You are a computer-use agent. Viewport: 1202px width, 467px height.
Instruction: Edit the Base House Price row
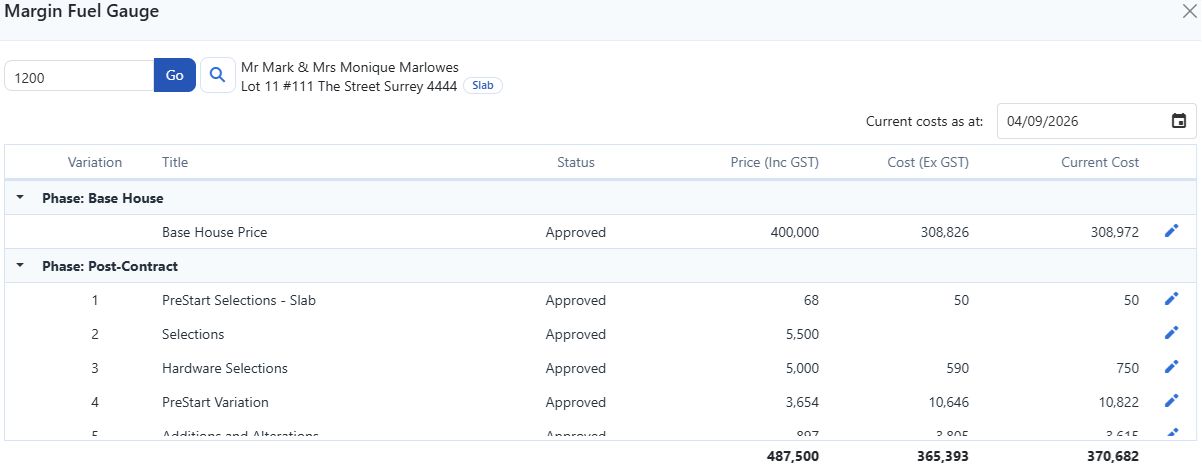point(1172,231)
